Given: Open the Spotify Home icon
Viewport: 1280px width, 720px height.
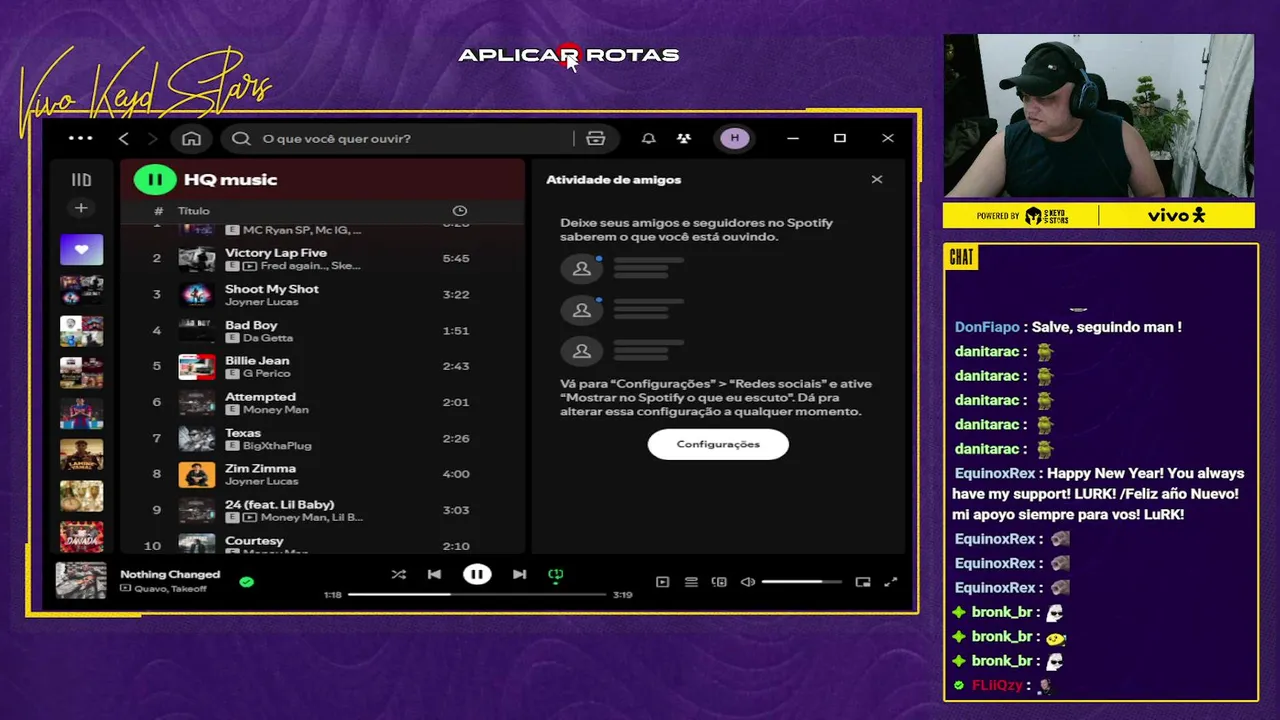Looking at the screenshot, I should click(x=191, y=138).
